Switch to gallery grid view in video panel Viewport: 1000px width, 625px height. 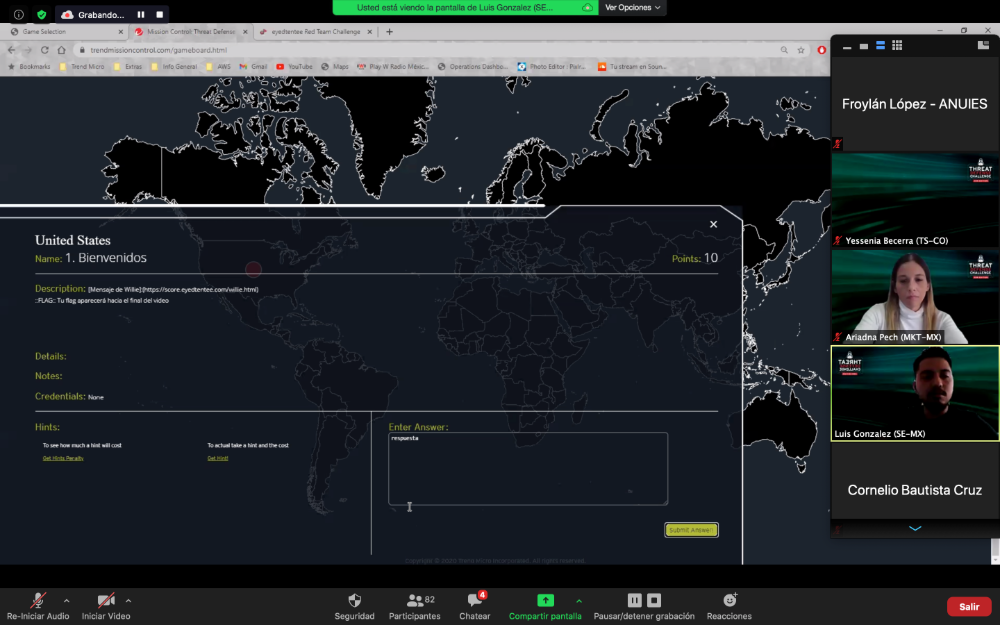pos(897,46)
